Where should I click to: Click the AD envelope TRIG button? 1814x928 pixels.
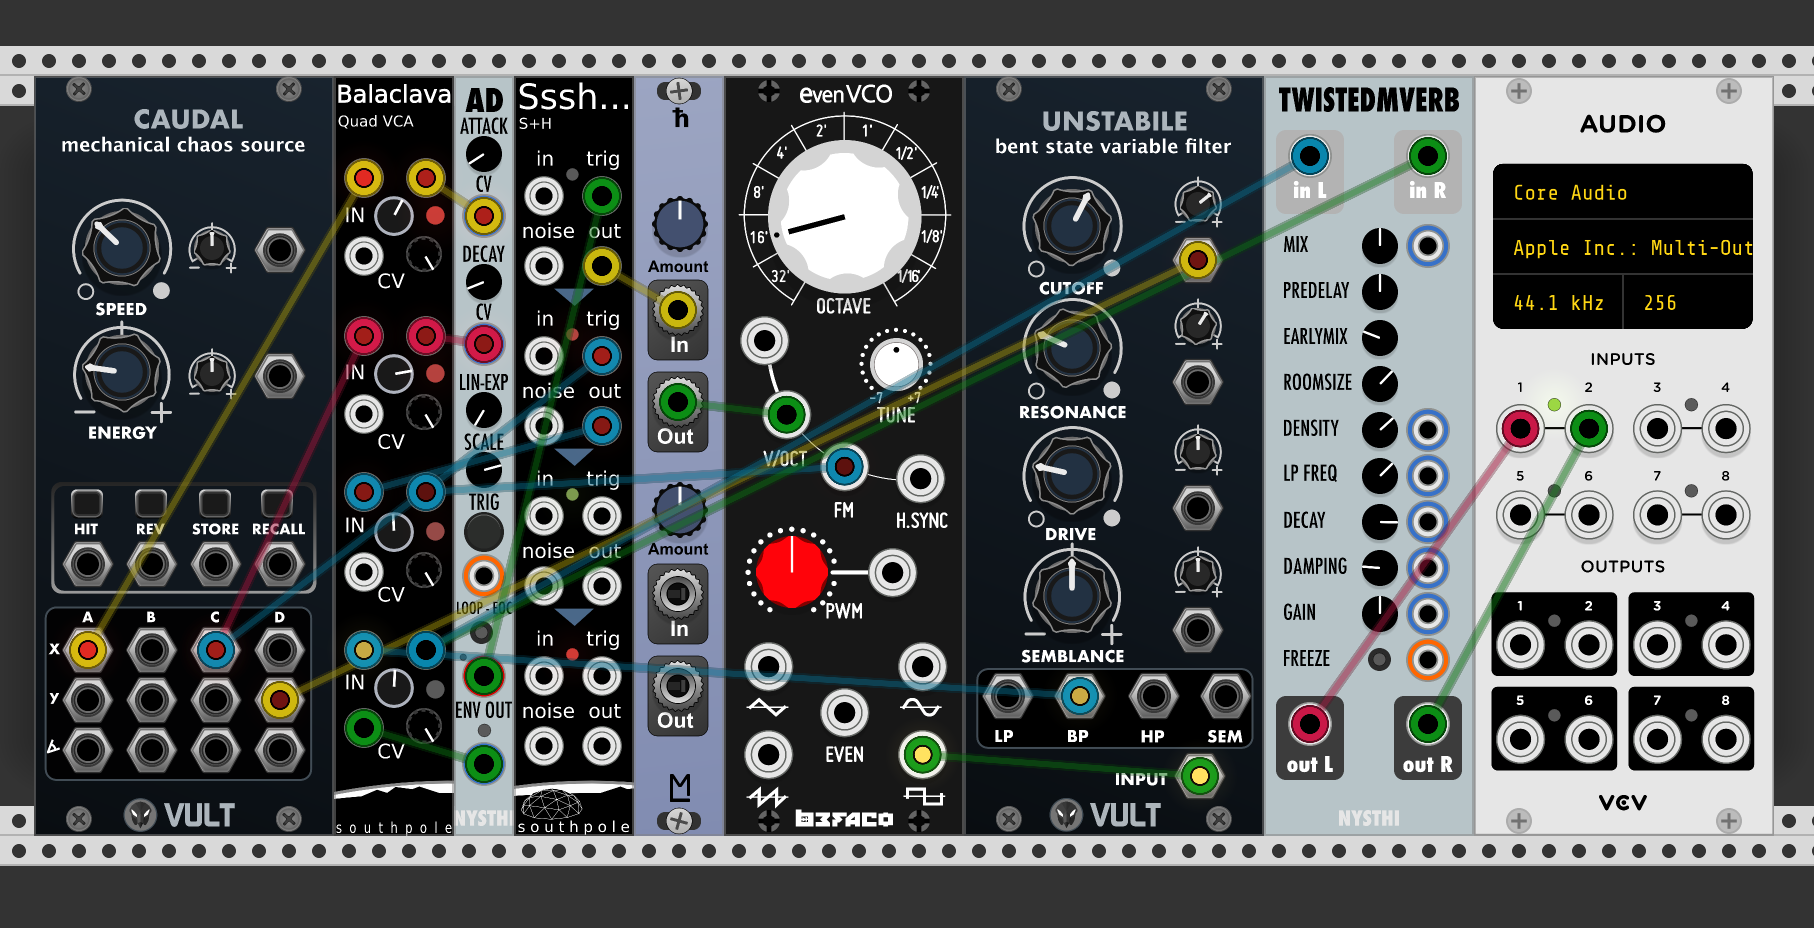click(x=483, y=533)
